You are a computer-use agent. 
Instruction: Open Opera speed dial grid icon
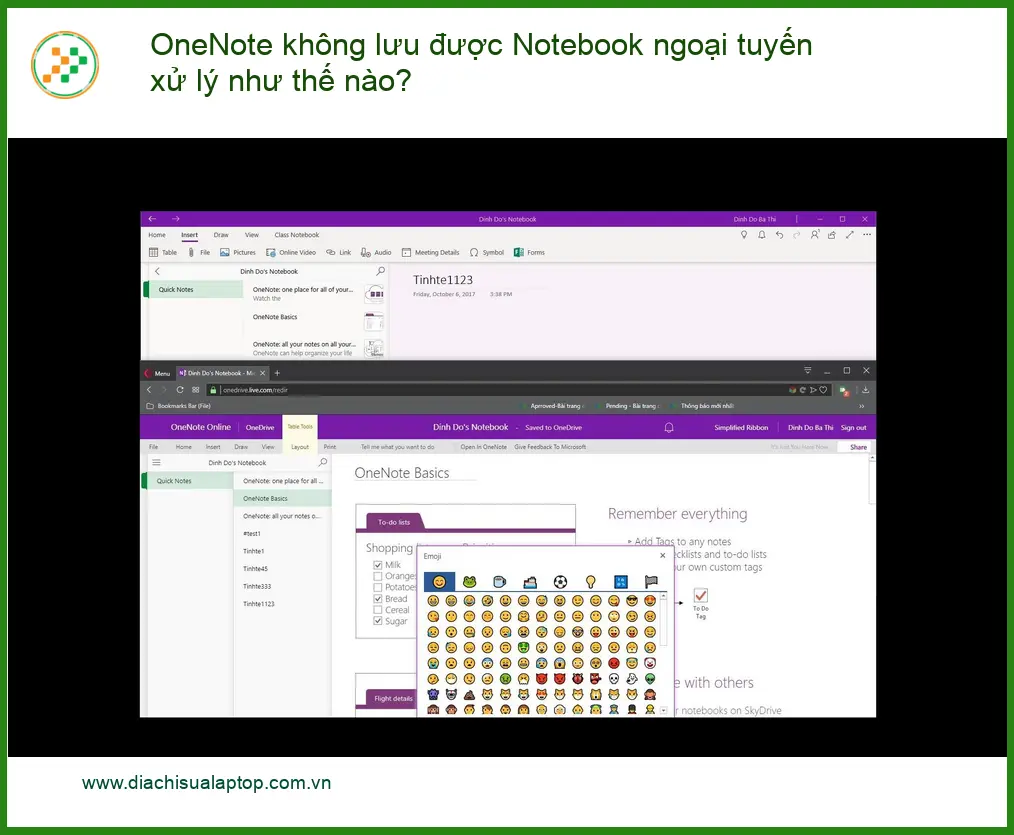(x=195, y=390)
